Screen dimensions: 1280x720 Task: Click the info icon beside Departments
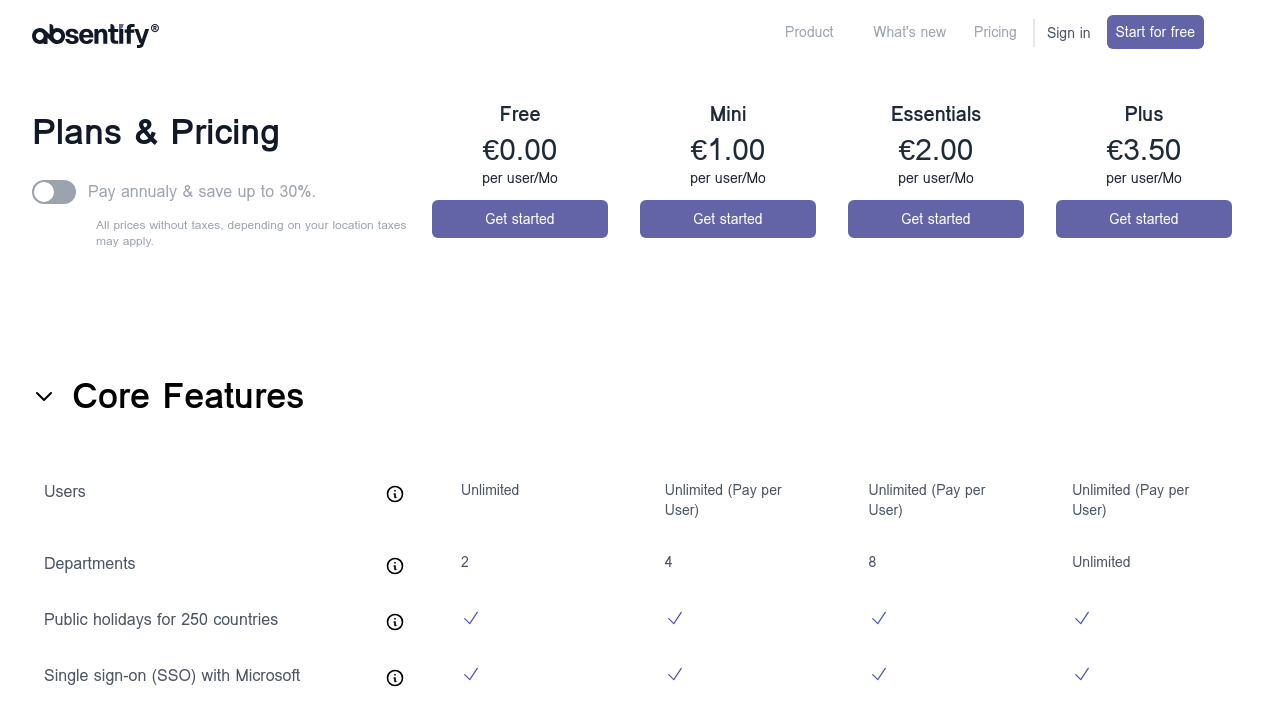pos(395,566)
